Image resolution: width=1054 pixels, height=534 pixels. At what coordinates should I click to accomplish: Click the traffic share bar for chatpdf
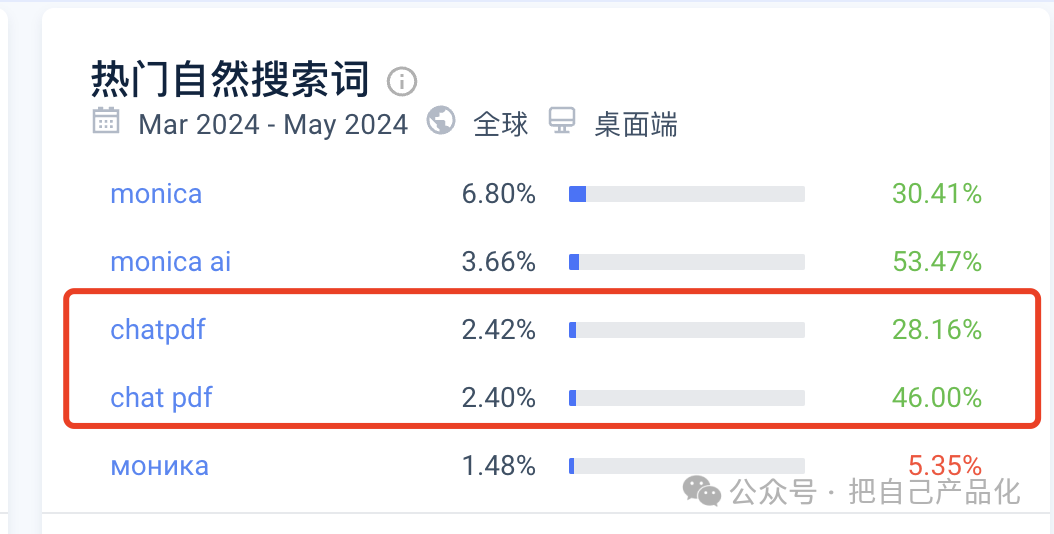coord(687,330)
